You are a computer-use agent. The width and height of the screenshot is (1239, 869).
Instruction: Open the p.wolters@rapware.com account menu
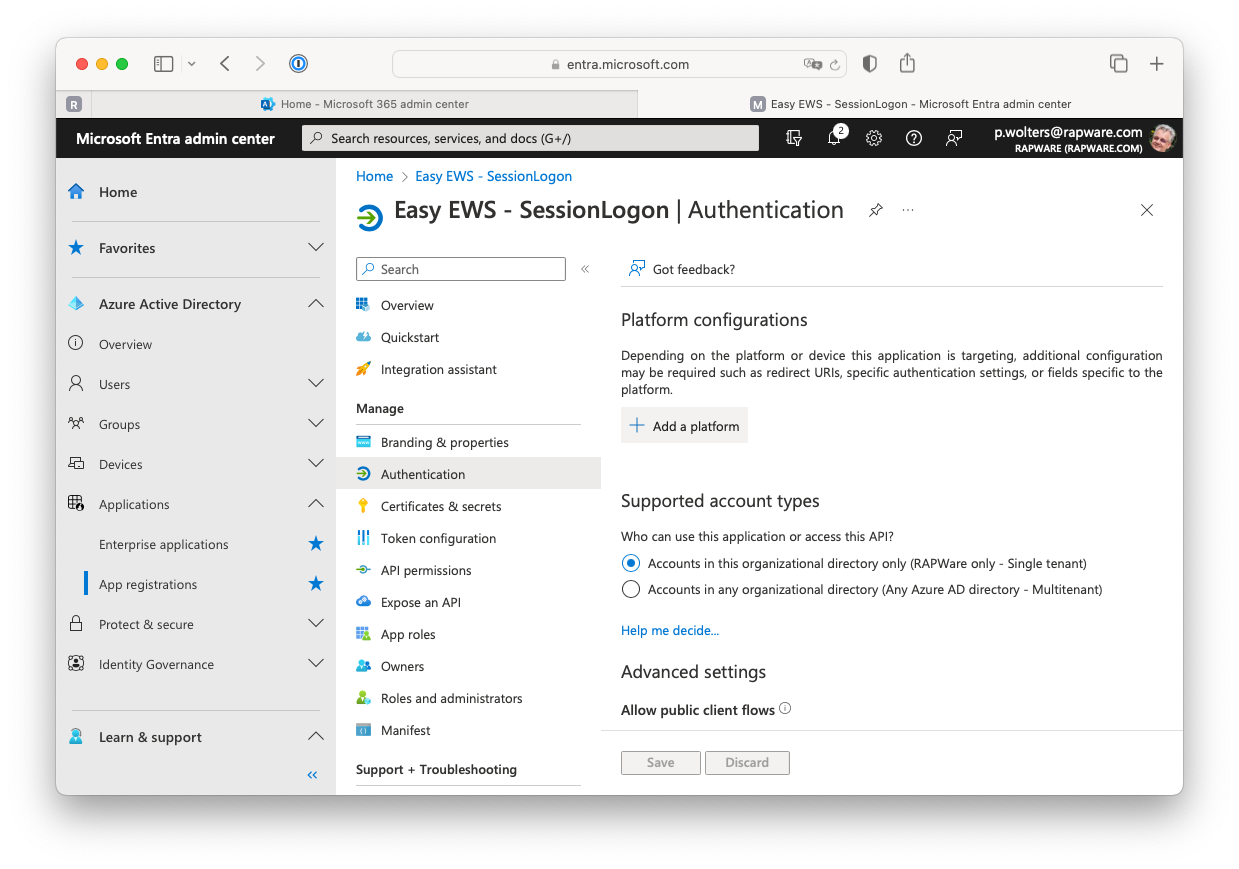coord(1084,138)
